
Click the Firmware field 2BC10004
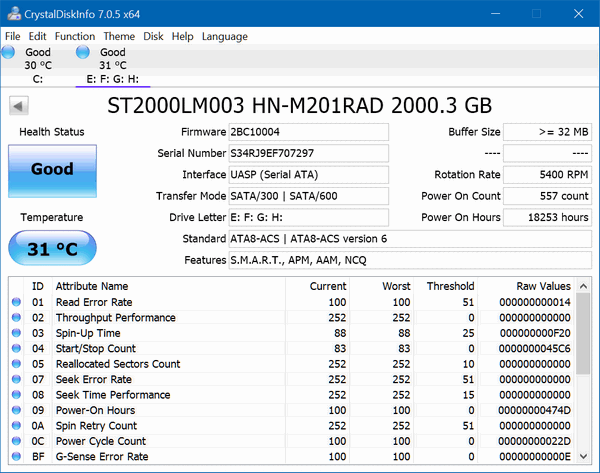coord(308,132)
